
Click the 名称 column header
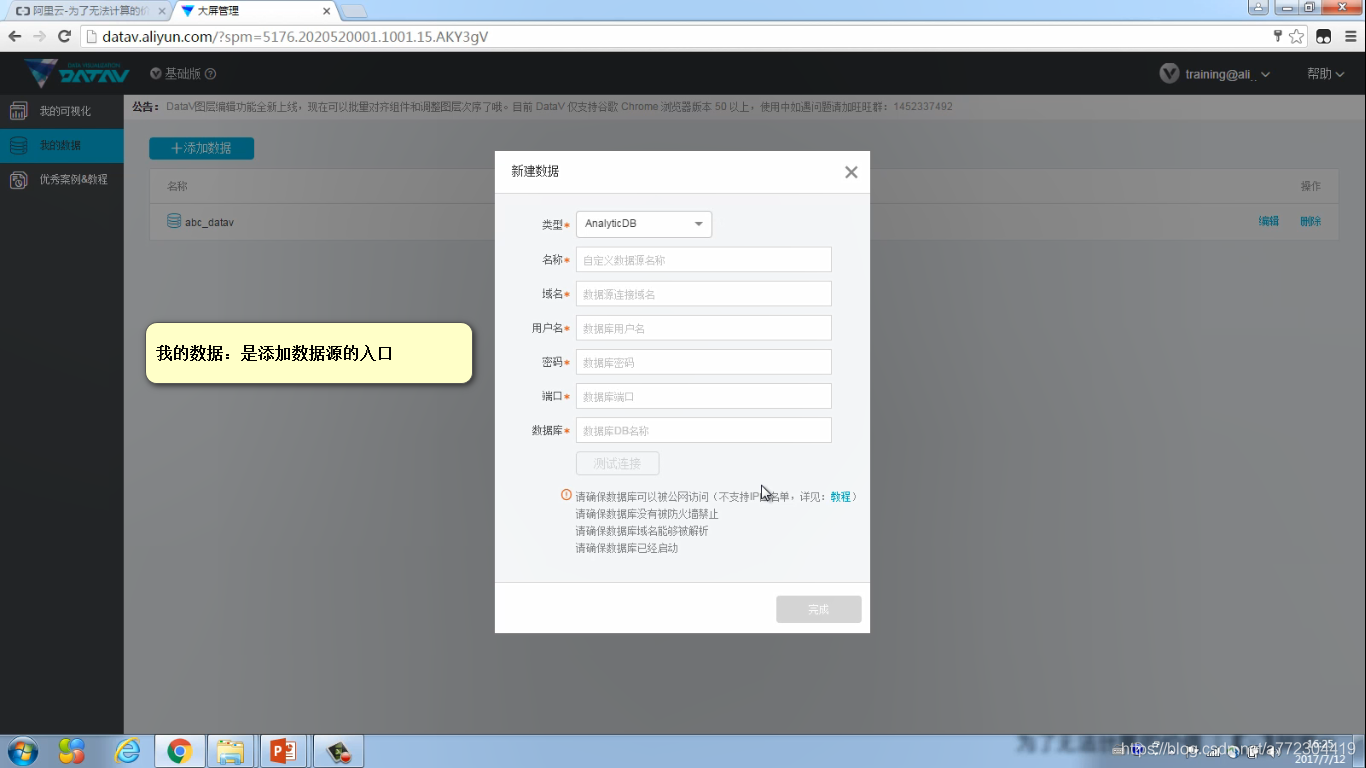177,186
